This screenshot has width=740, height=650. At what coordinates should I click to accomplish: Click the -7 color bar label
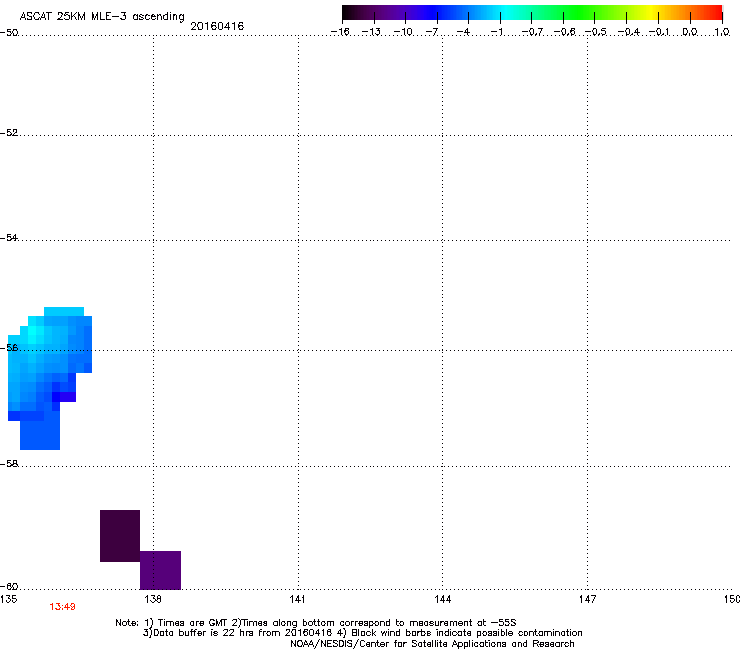click(432, 32)
